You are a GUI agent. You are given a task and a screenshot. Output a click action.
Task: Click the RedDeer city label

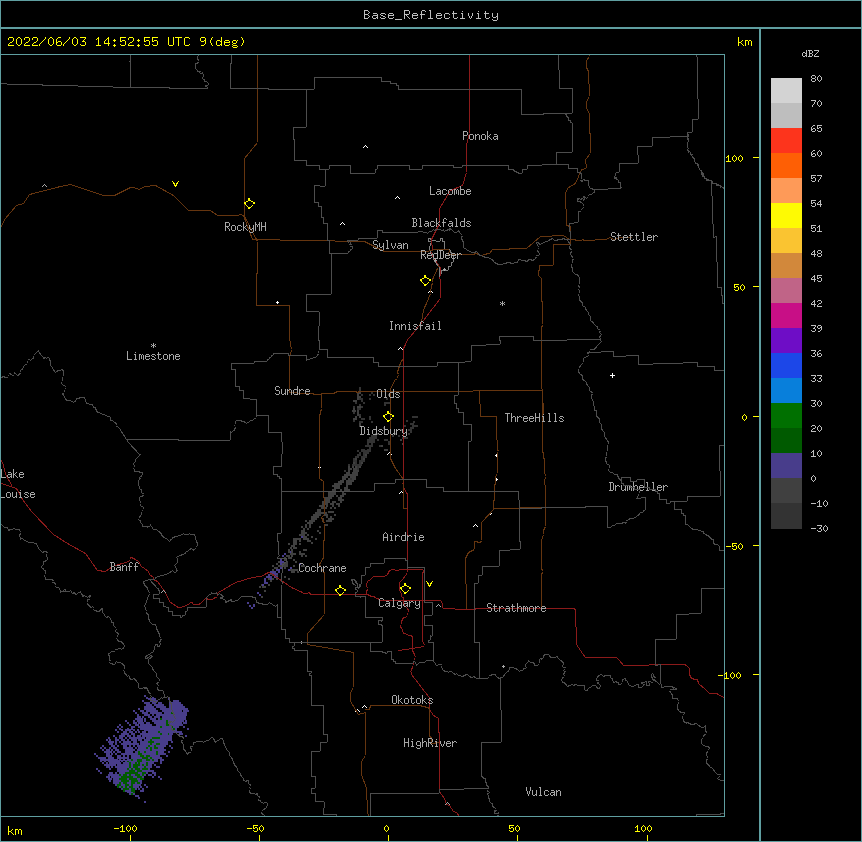tap(440, 255)
